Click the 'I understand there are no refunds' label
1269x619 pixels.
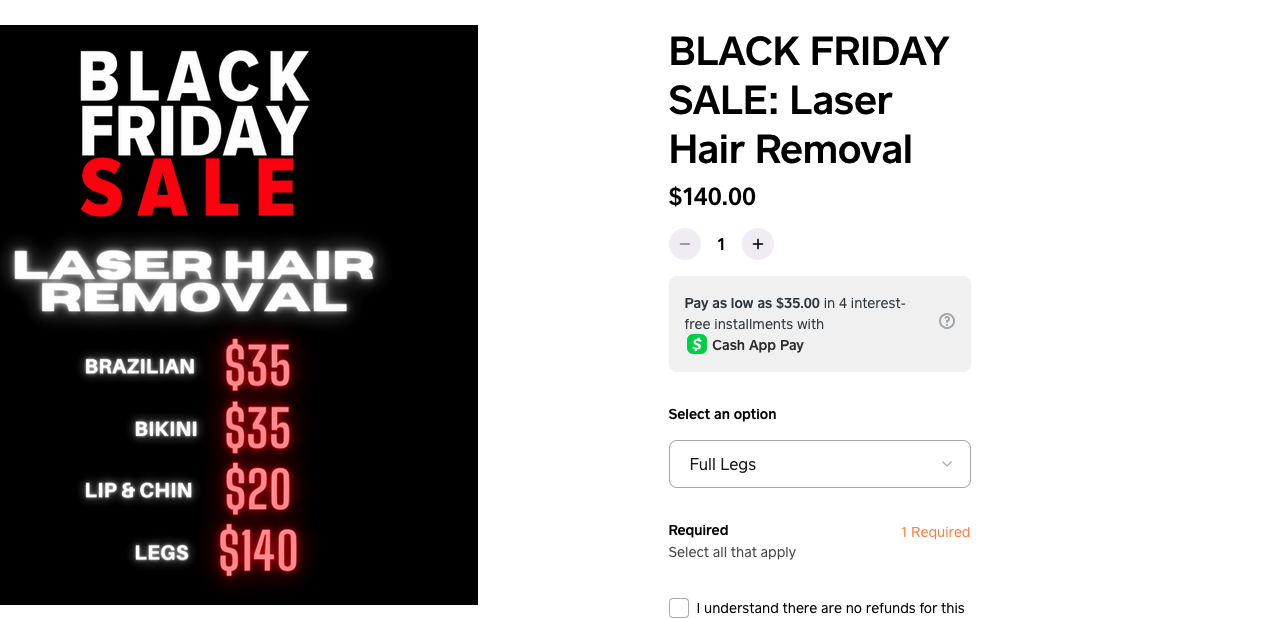pyautogui.click(x=831, y=608)
